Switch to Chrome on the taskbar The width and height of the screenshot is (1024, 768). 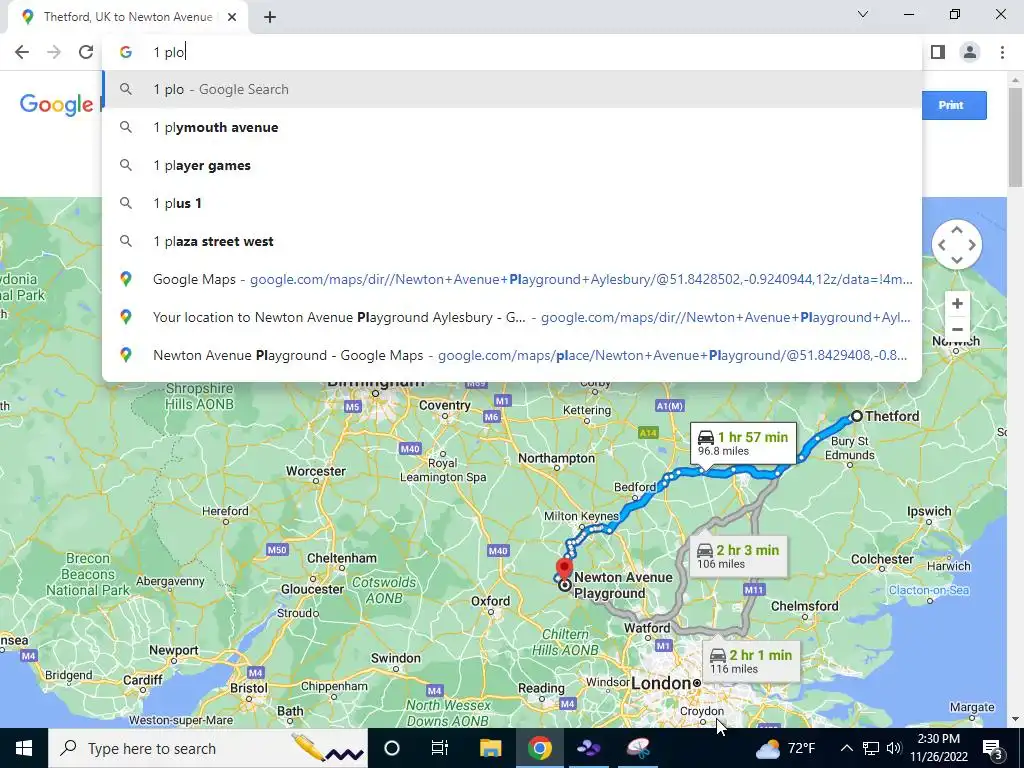[539, 748]
